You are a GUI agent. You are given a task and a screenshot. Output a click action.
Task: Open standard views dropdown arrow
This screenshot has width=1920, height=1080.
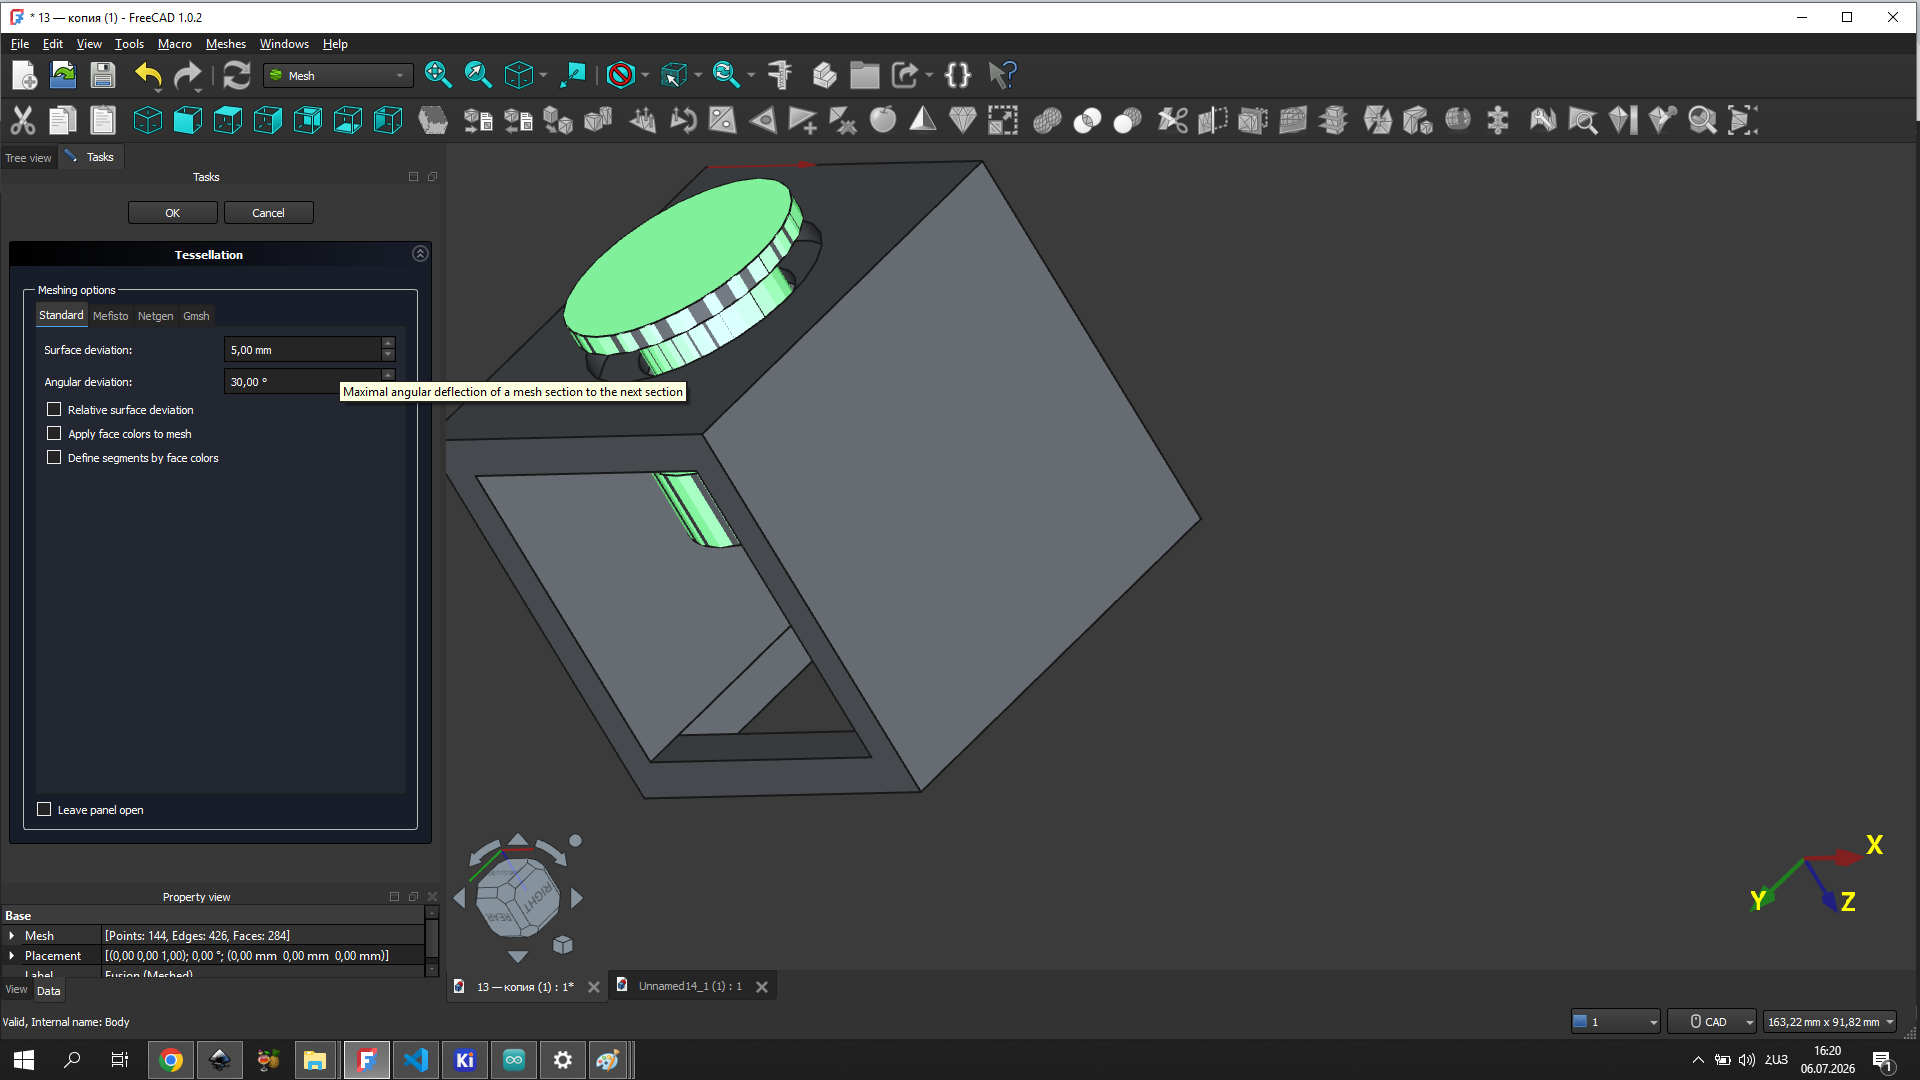pyautogui.click(x=543, y=75)
